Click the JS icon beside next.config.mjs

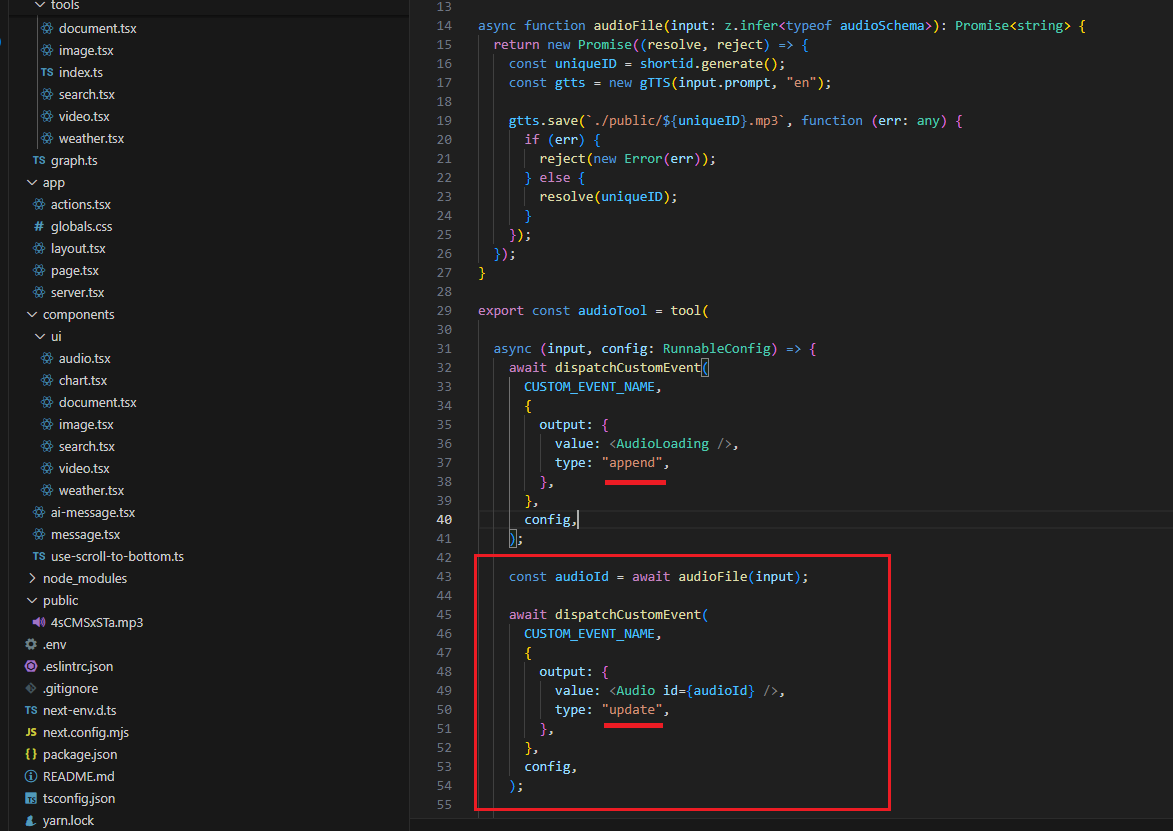pyautogui.click(x=31, y=733)
